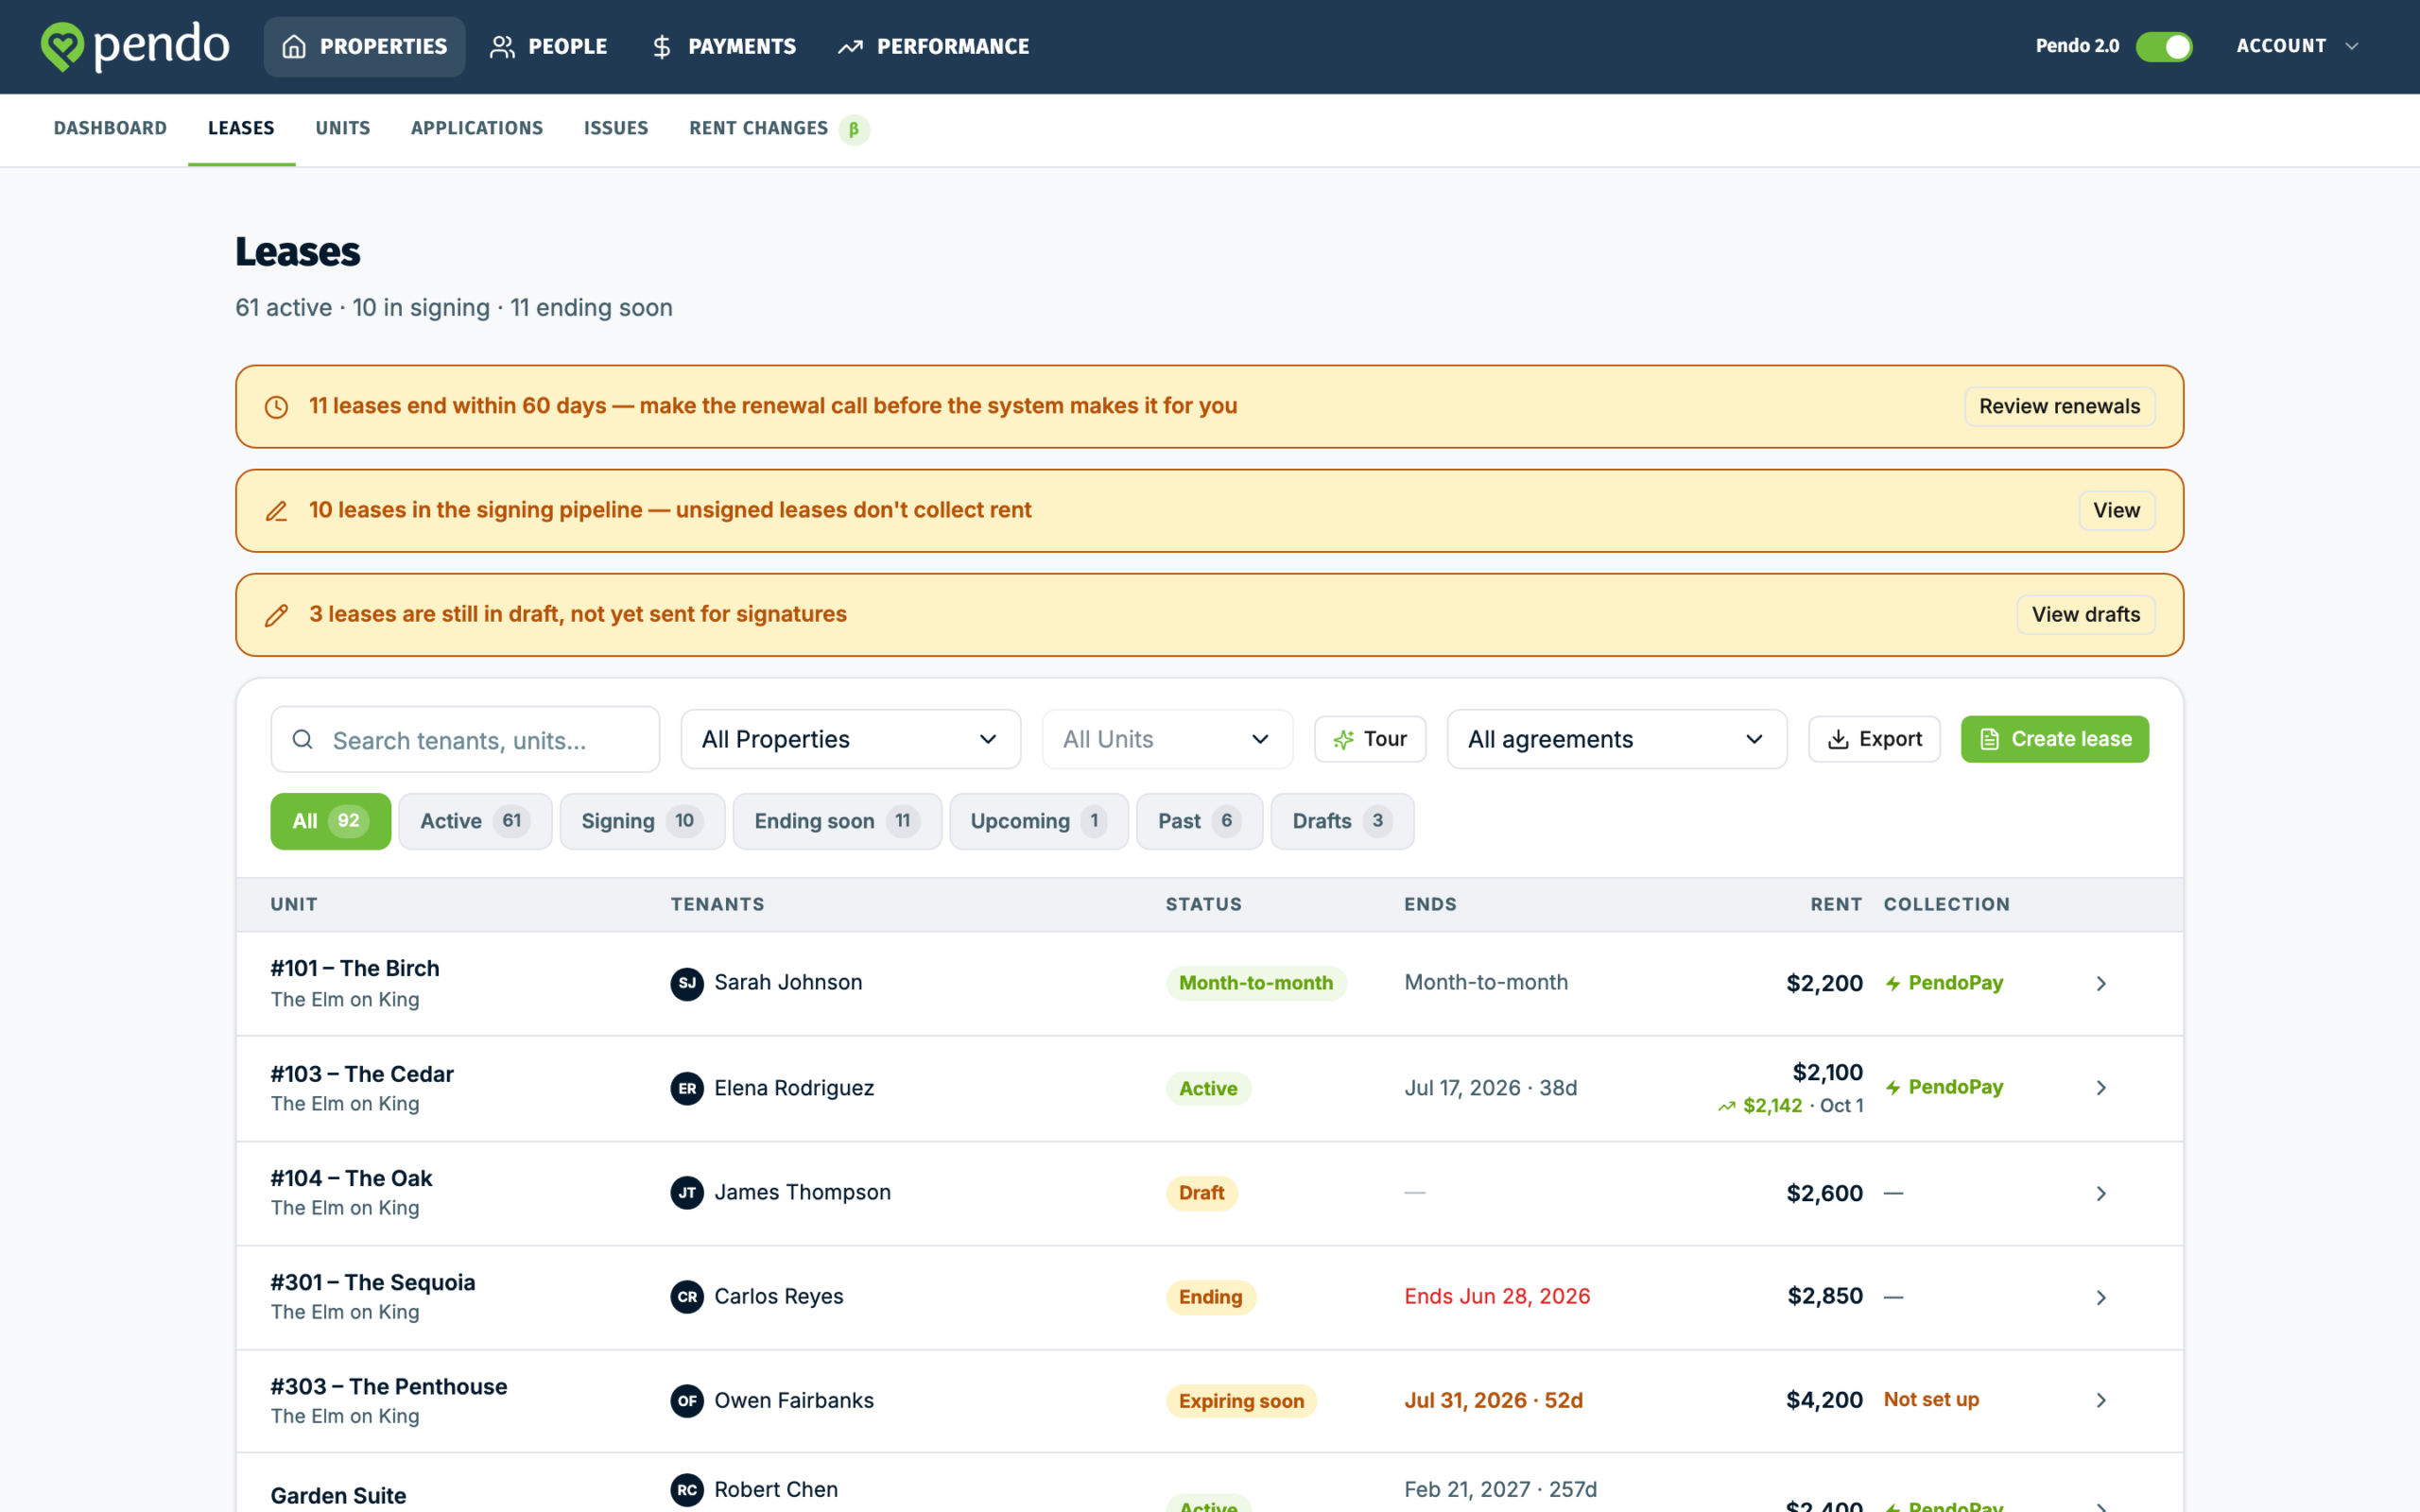This screenshot has width=2420, height=1512.
Task: Start the Tour
Action: tap(1369, 739)
